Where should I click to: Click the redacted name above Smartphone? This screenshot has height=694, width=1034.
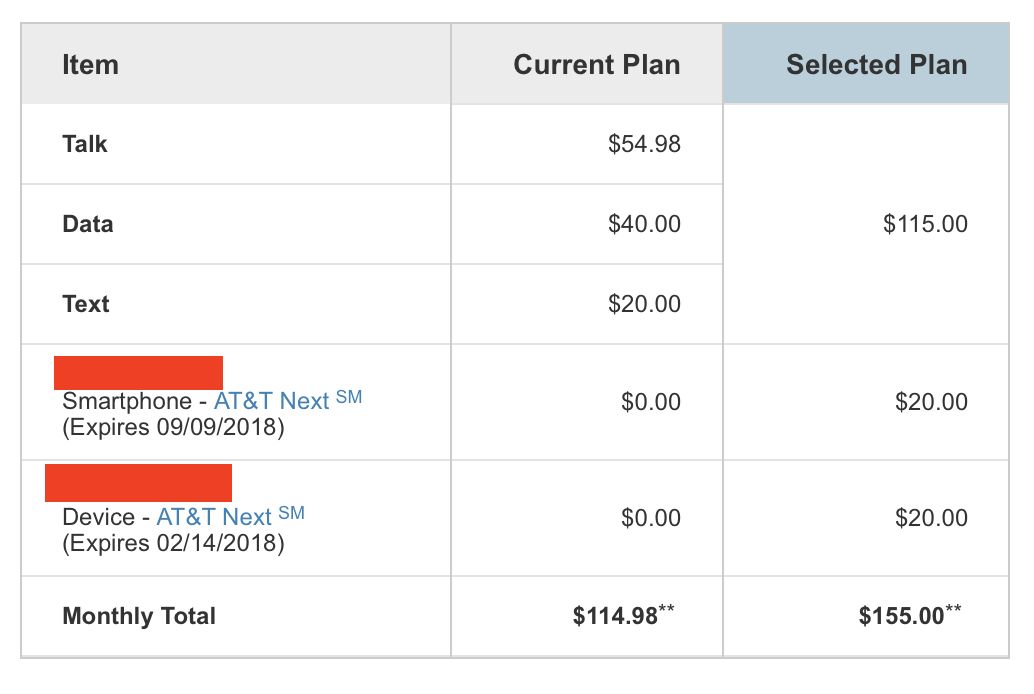point(138,373)
